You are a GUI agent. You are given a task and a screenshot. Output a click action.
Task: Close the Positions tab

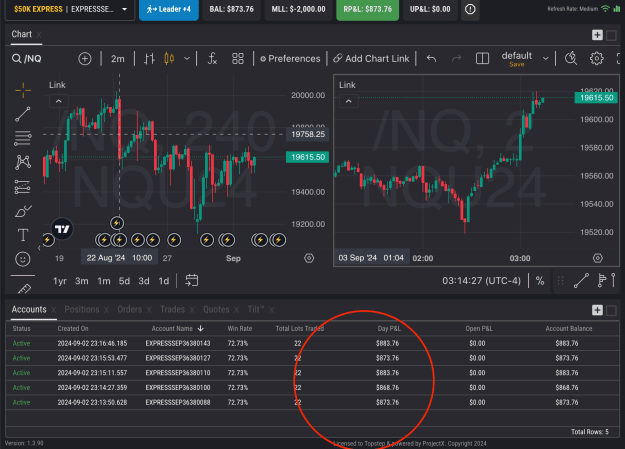(x=106, y=310)
